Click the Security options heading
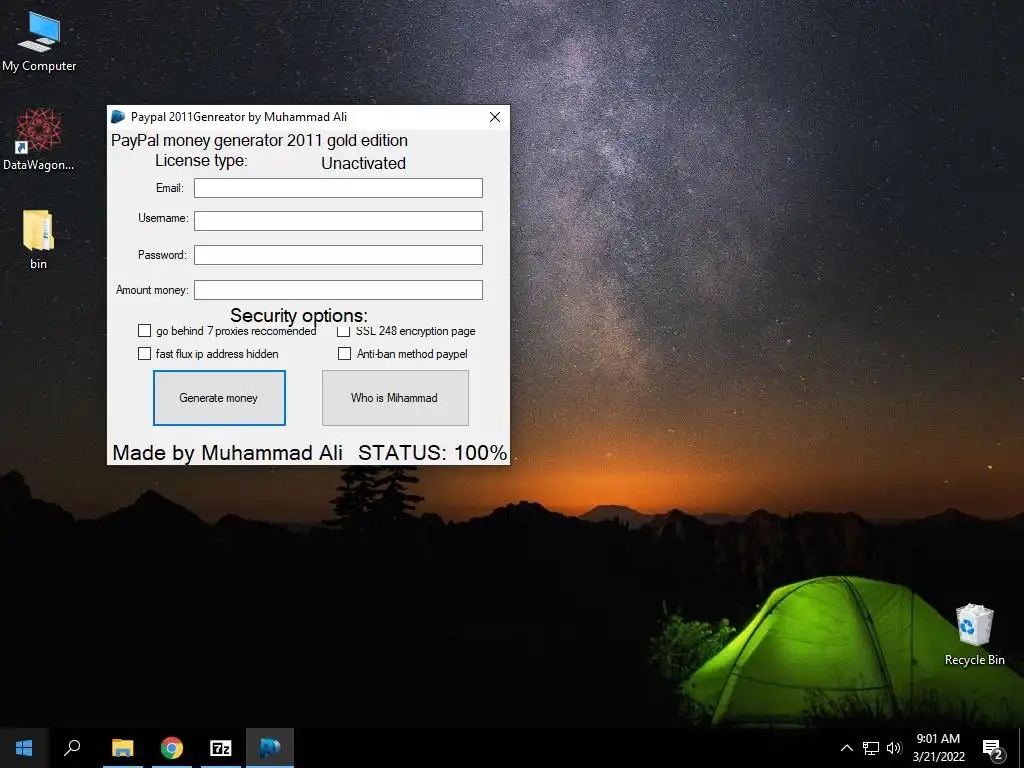The image size is (1024, 768). (x=299, y=315)
